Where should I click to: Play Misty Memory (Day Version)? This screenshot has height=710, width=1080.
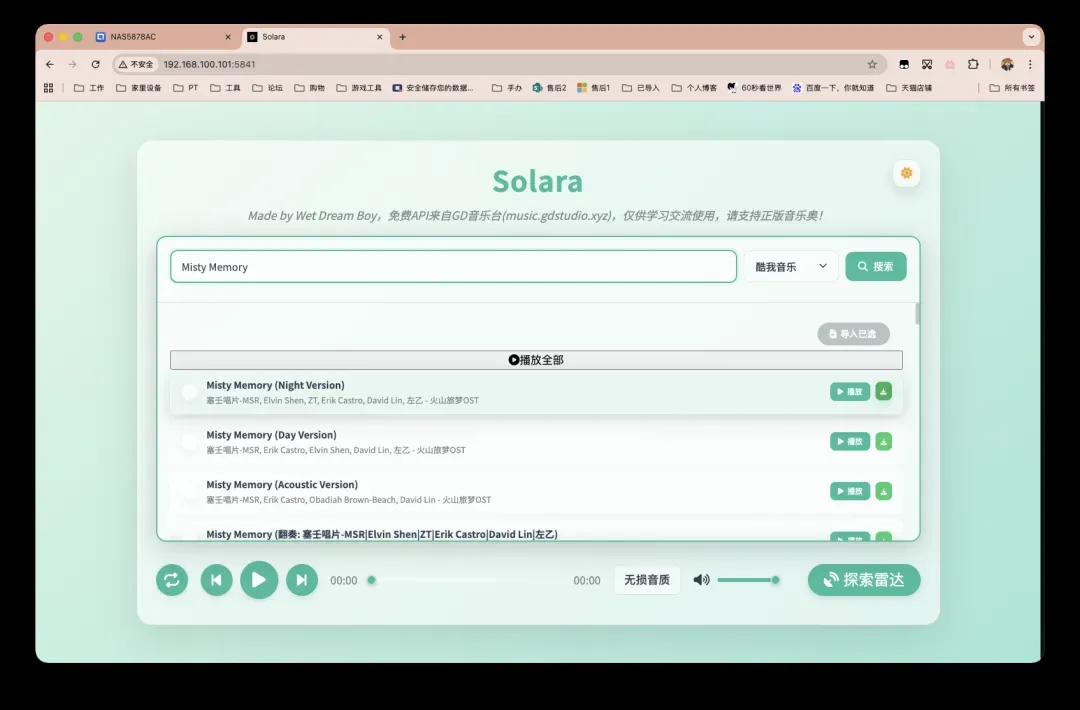pyautogui.click(x=849, y=441)
